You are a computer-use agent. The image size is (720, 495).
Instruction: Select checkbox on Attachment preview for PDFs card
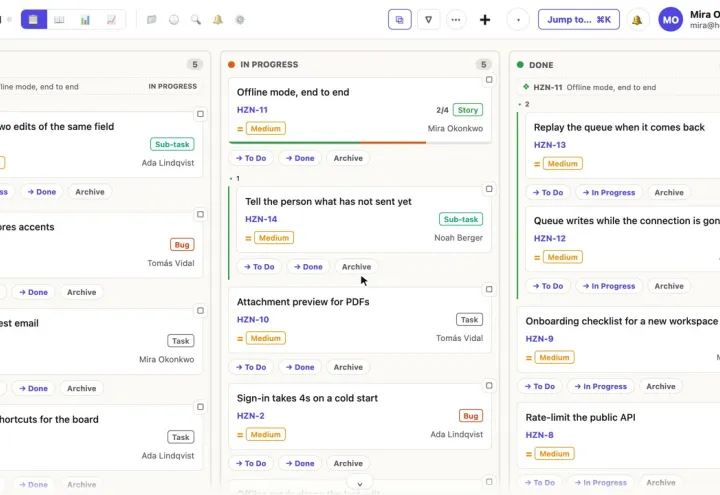click(x=489, y=289)
